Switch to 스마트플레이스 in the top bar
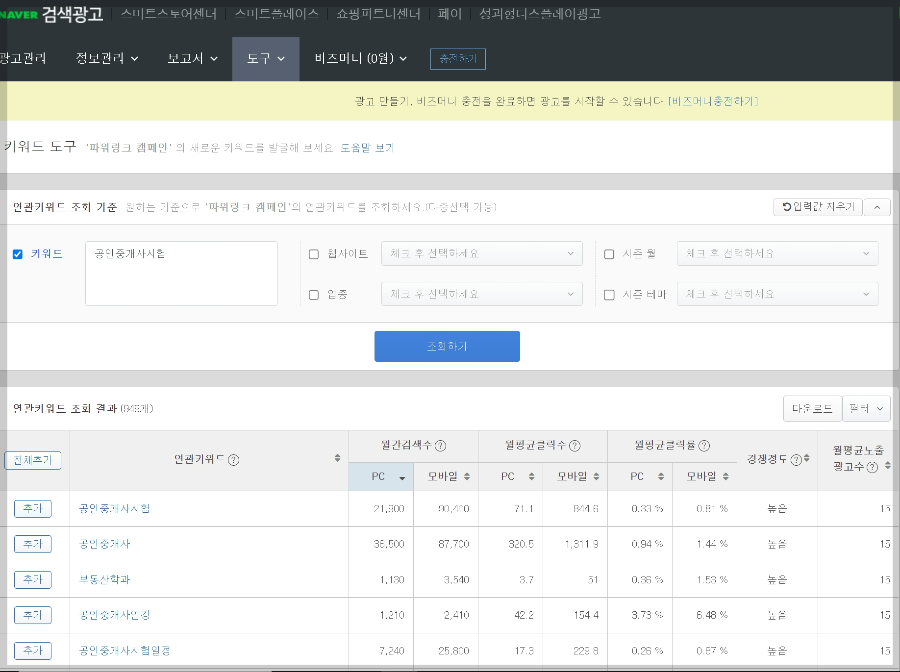900x672 pixels. (277, 13)
